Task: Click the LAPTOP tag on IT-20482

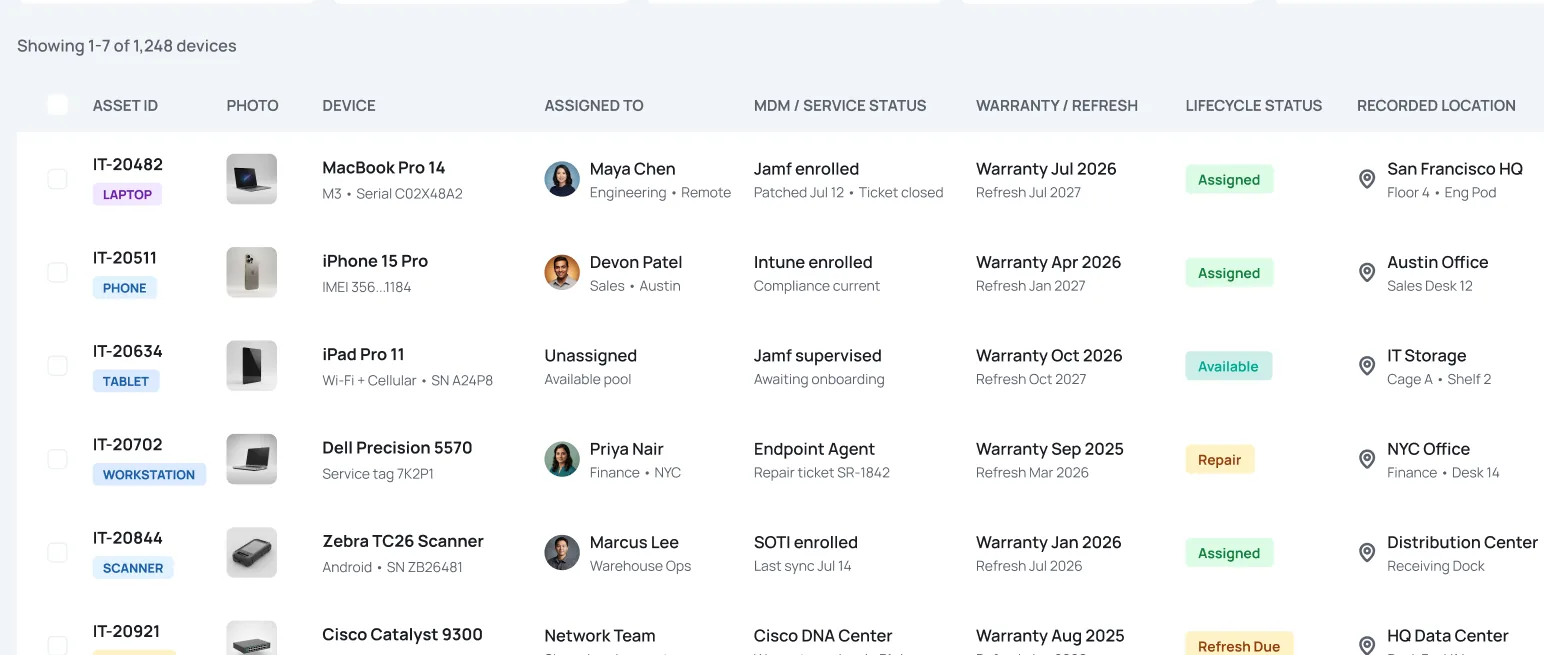Action: point(127,194)
